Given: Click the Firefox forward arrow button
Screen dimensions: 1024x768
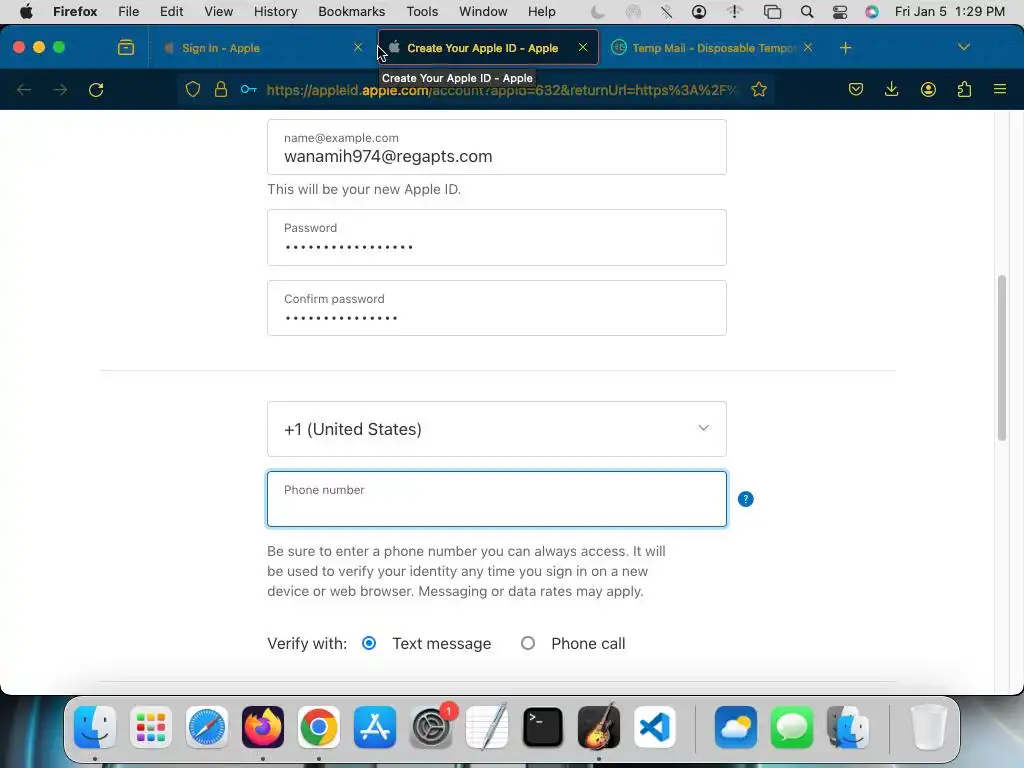Looking at the screenshot, I should click(x=60, y=89).
